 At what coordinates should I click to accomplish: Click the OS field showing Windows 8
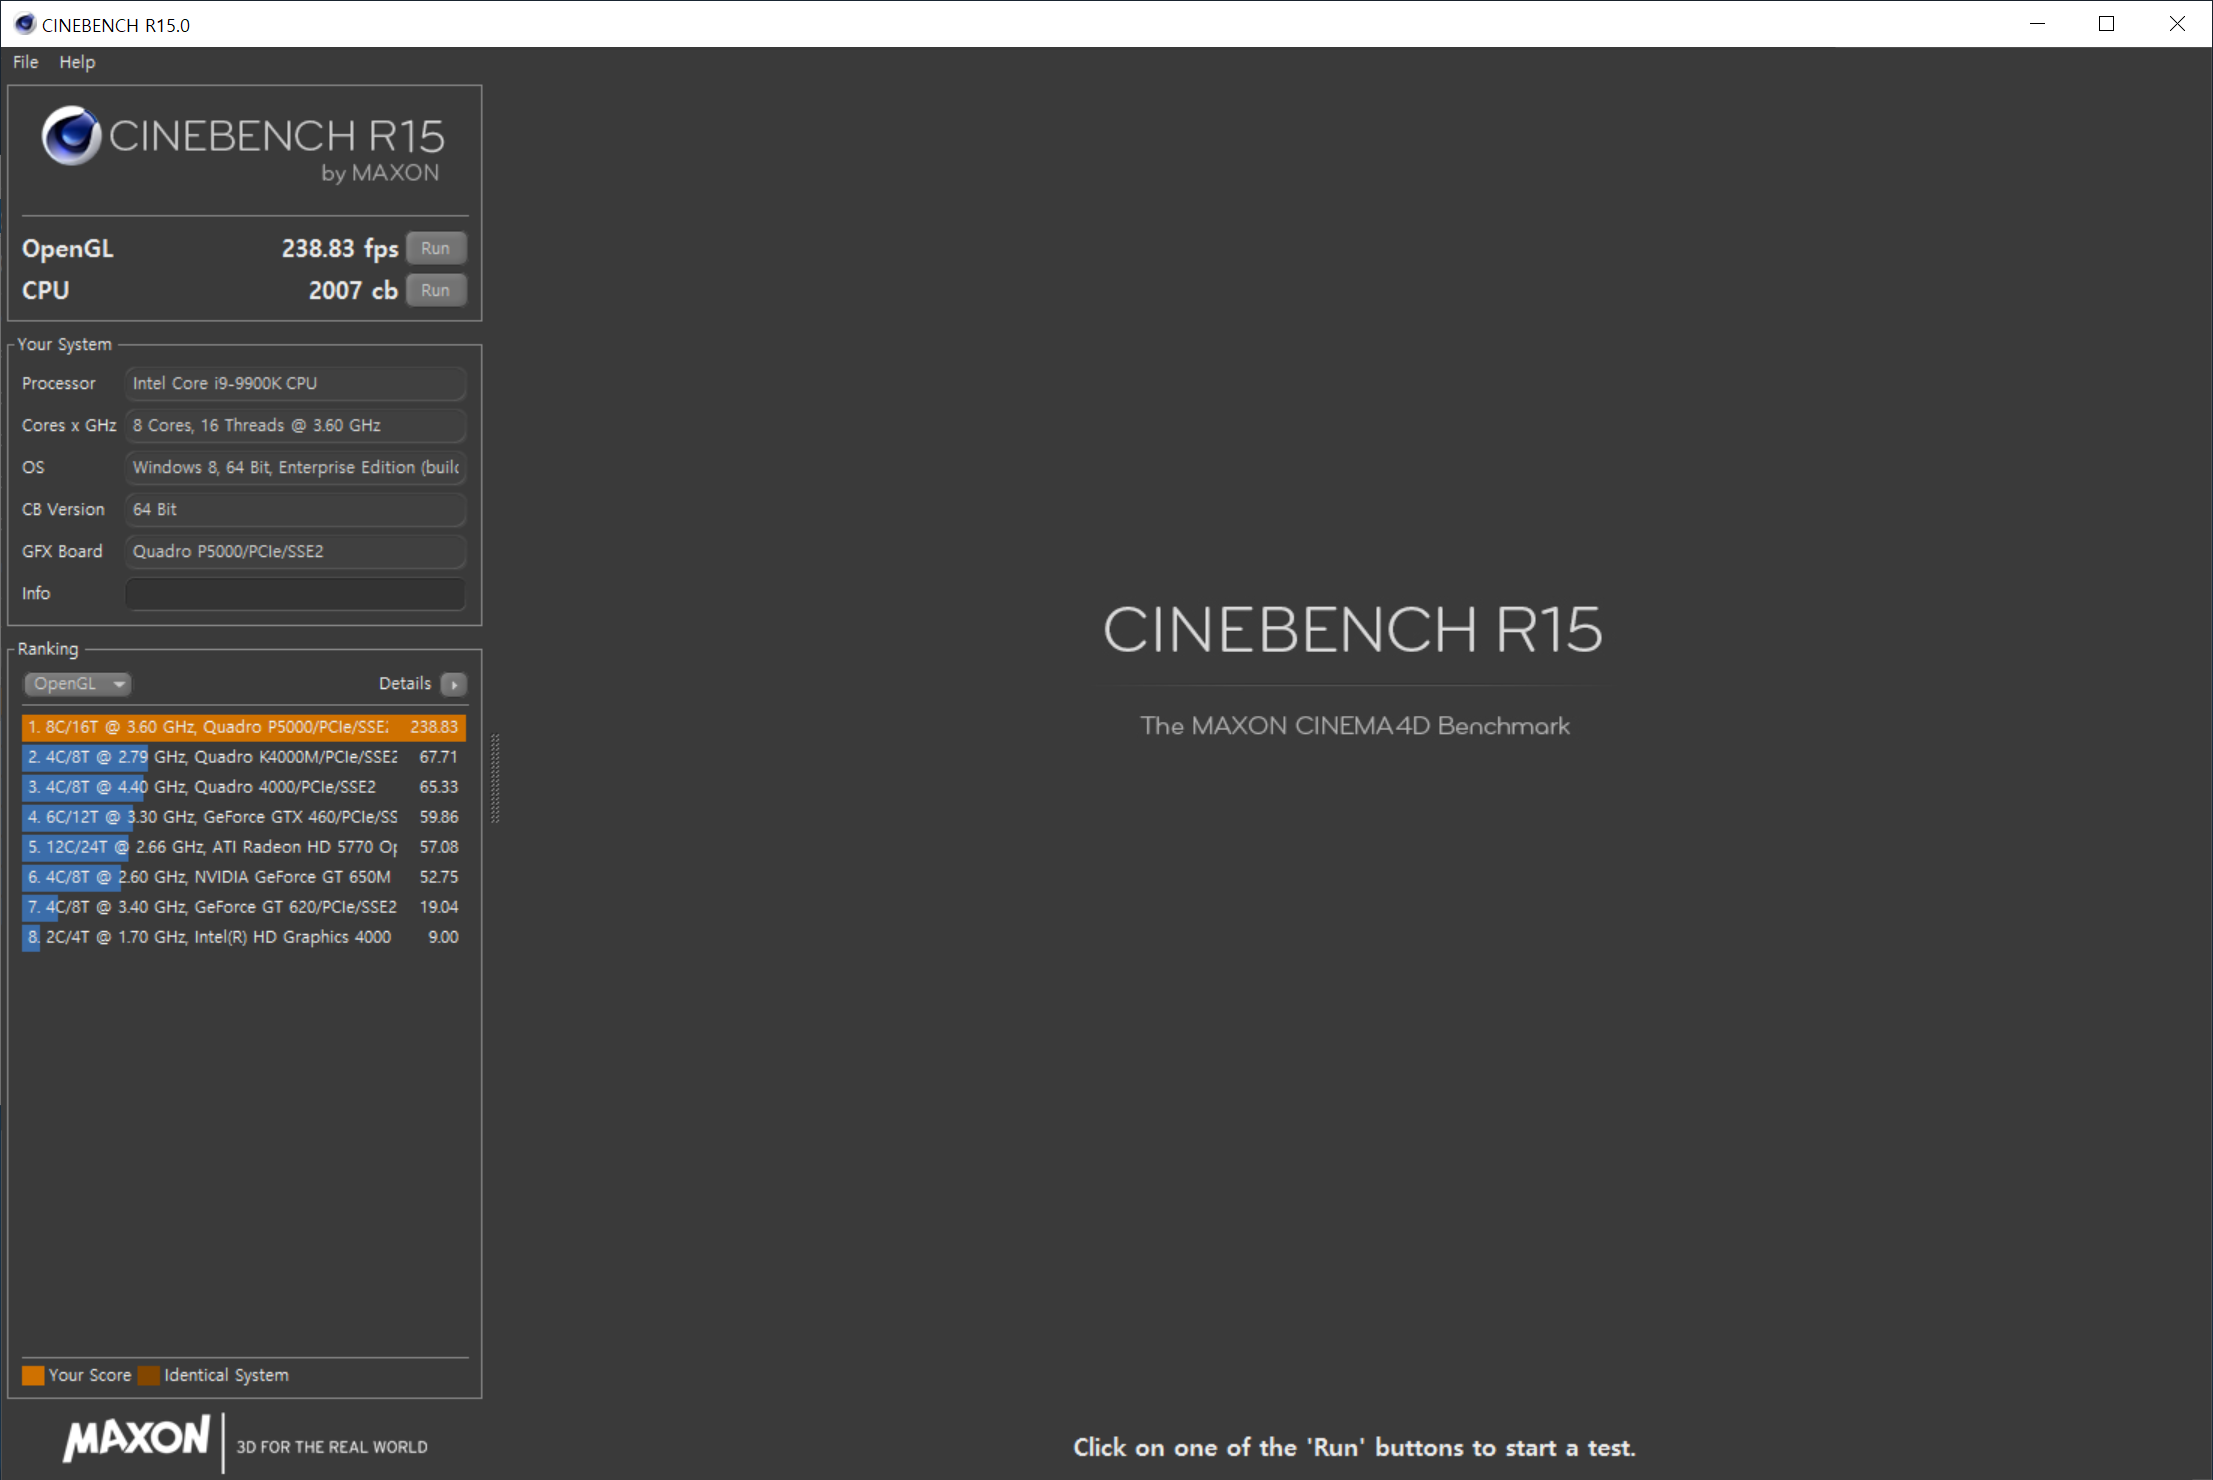(x=295, y=467)
